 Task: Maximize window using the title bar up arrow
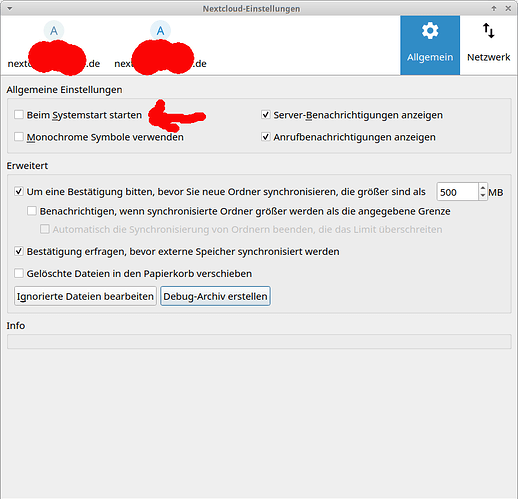tap(494, 8)
